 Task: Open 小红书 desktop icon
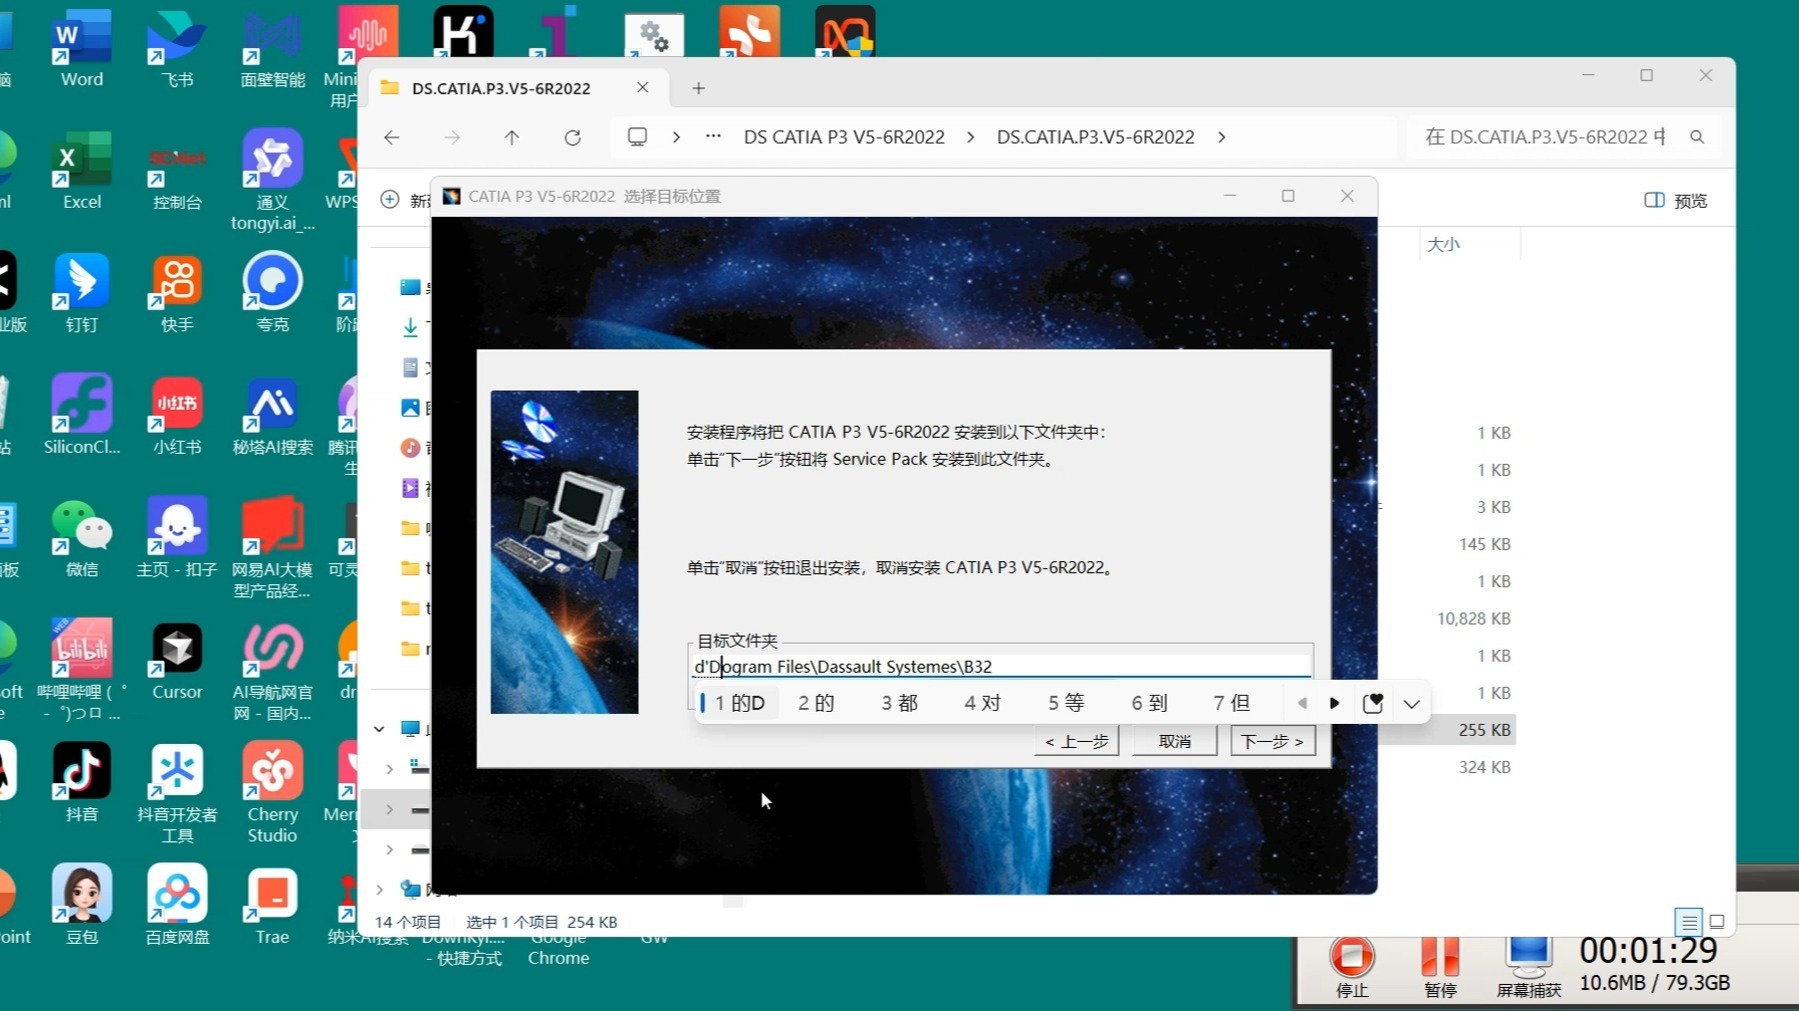(x=177, y=415)
